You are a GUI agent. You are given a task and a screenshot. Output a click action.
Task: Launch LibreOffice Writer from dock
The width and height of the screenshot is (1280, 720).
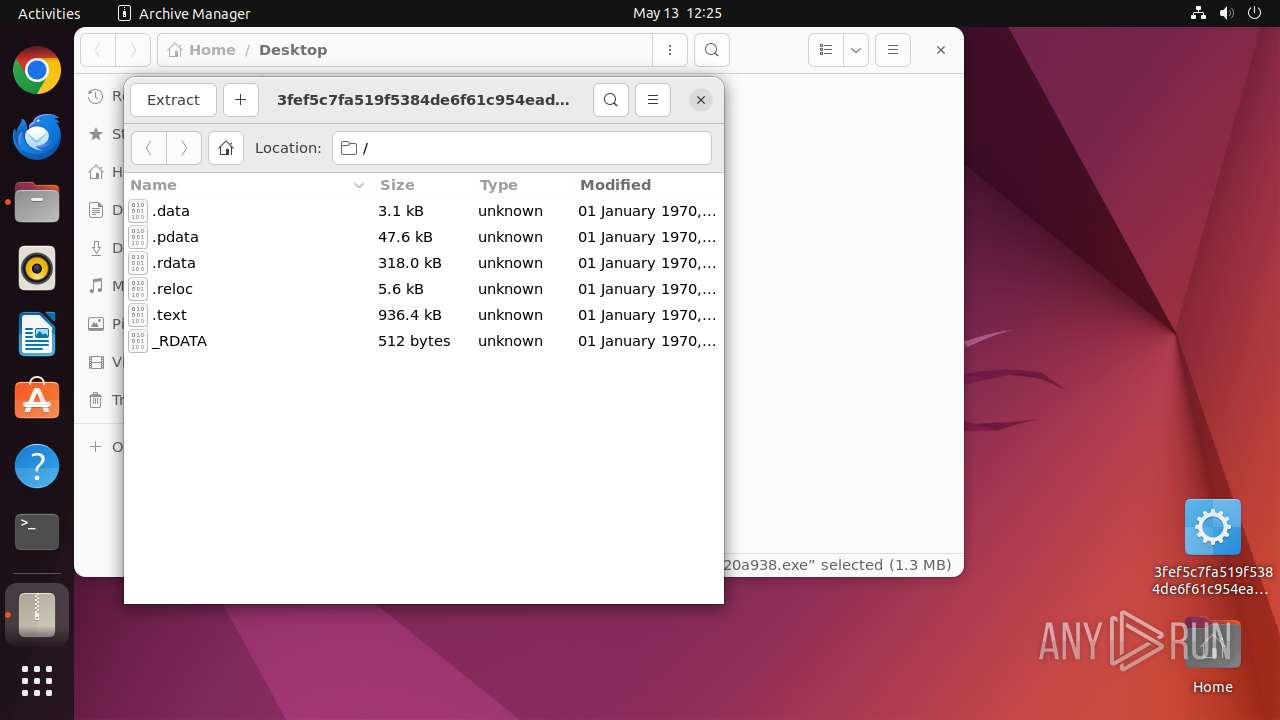coord(37,335)
